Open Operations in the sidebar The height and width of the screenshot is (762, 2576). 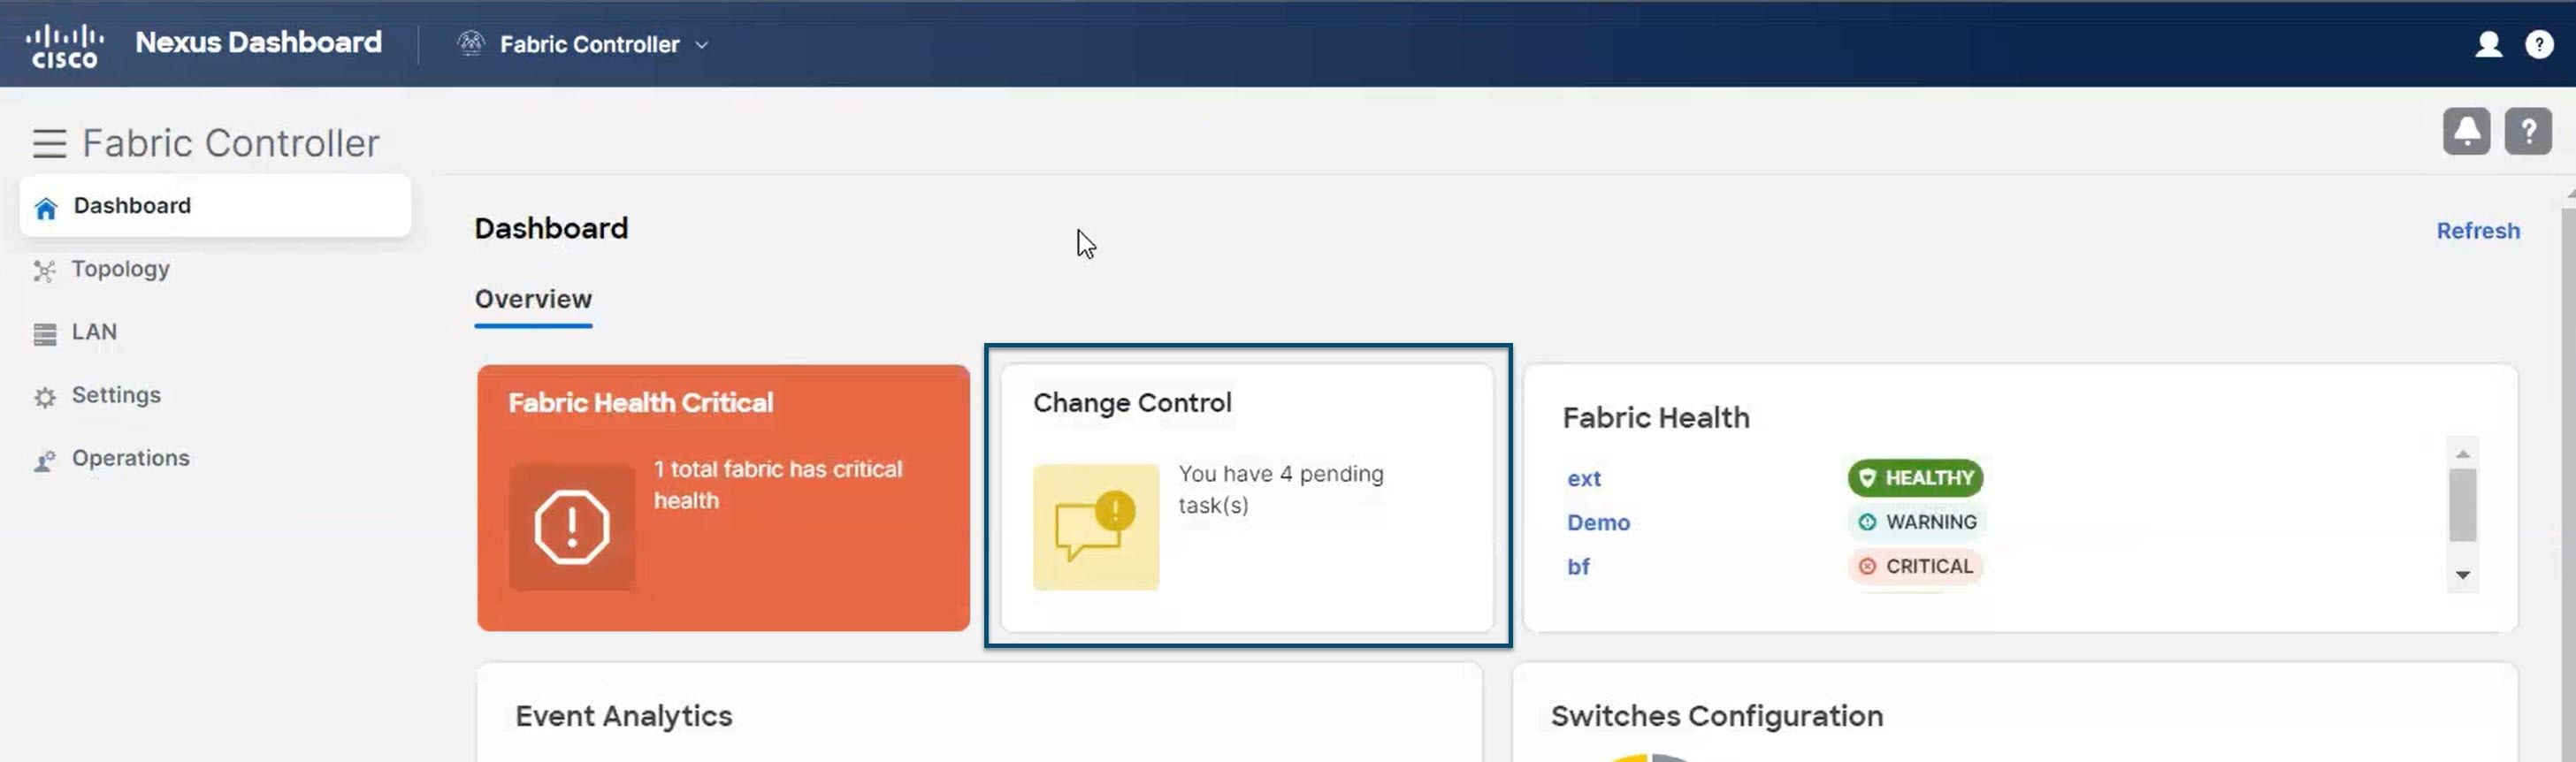(130, 458)
